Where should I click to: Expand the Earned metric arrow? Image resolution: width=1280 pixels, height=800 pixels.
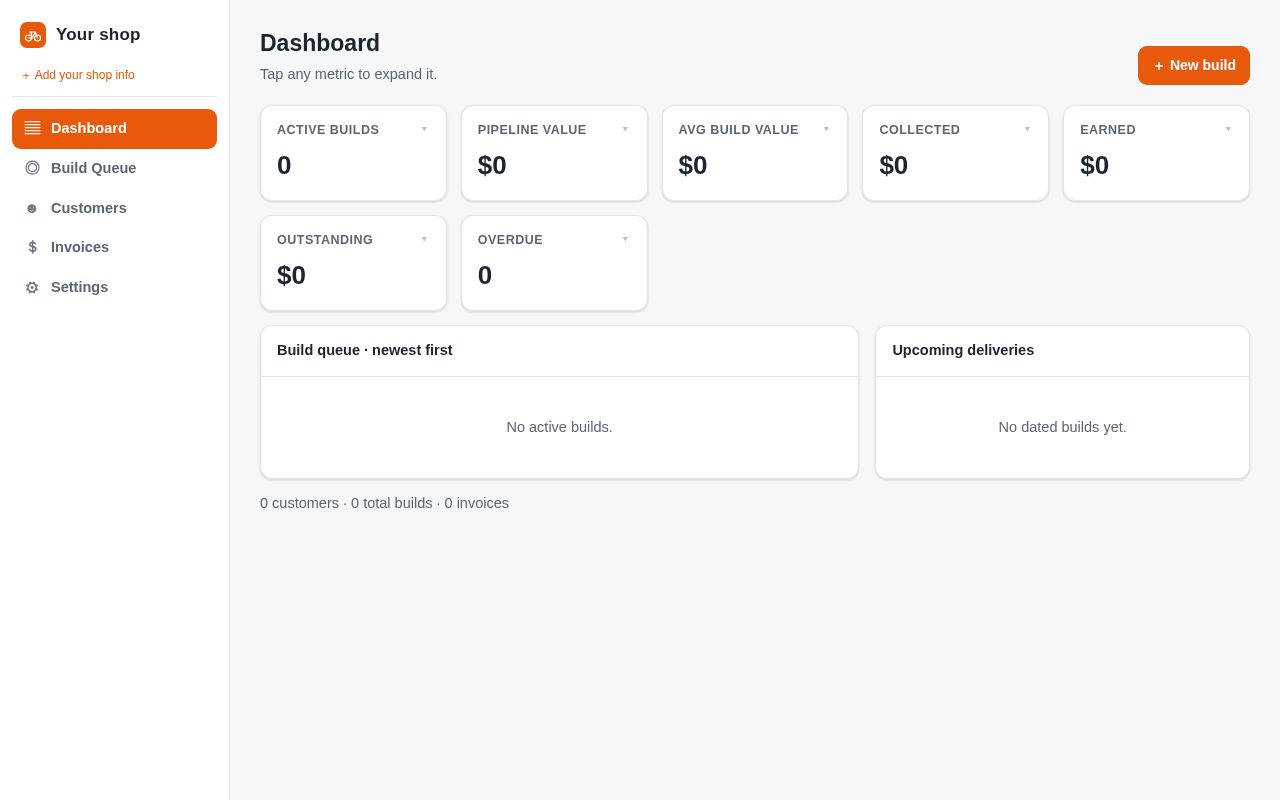(1228, 129)
